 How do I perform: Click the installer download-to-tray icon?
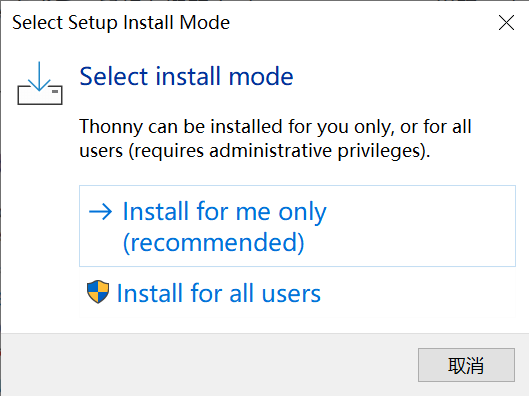(x=40, y=83)
